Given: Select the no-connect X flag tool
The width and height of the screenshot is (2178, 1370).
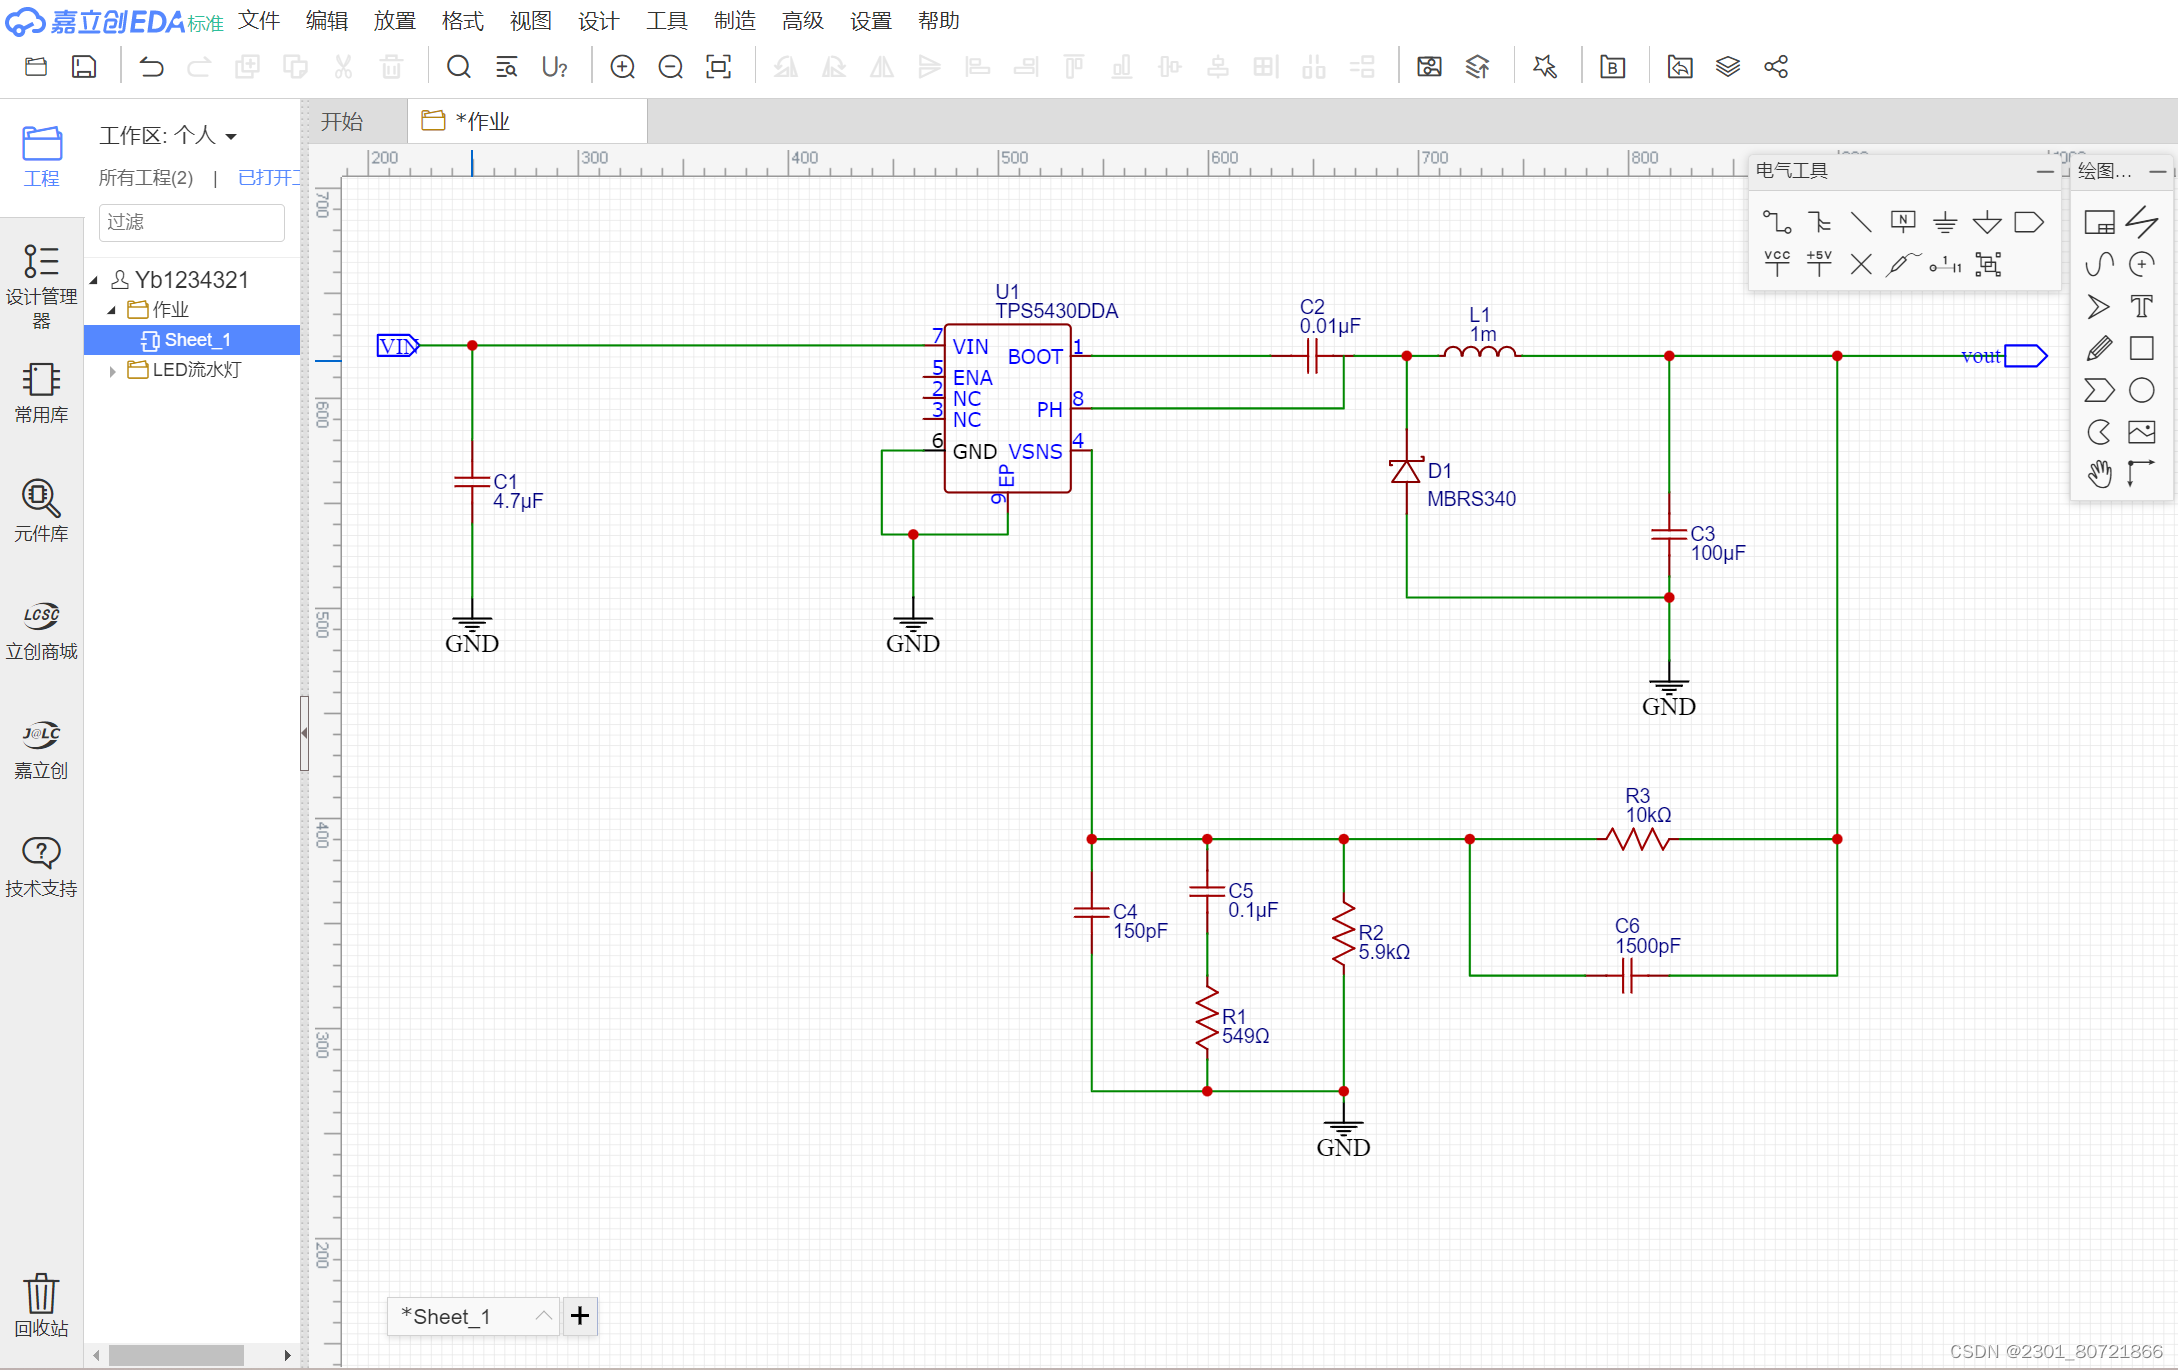Looking at the screenshot, I should (1861, 264).
